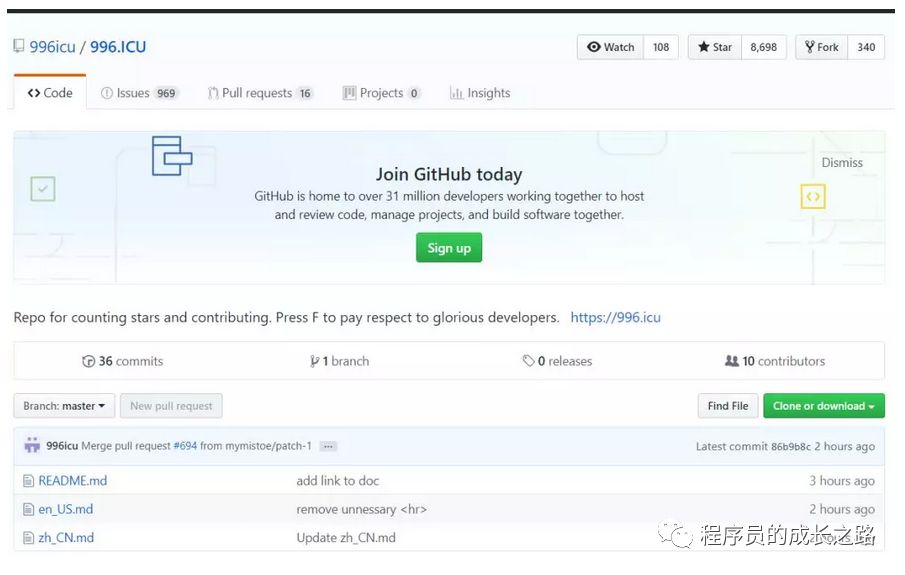905x575 pixels.
Task: Open the 'Update zh_CN.md' commit message
Action: pos(346,537)
